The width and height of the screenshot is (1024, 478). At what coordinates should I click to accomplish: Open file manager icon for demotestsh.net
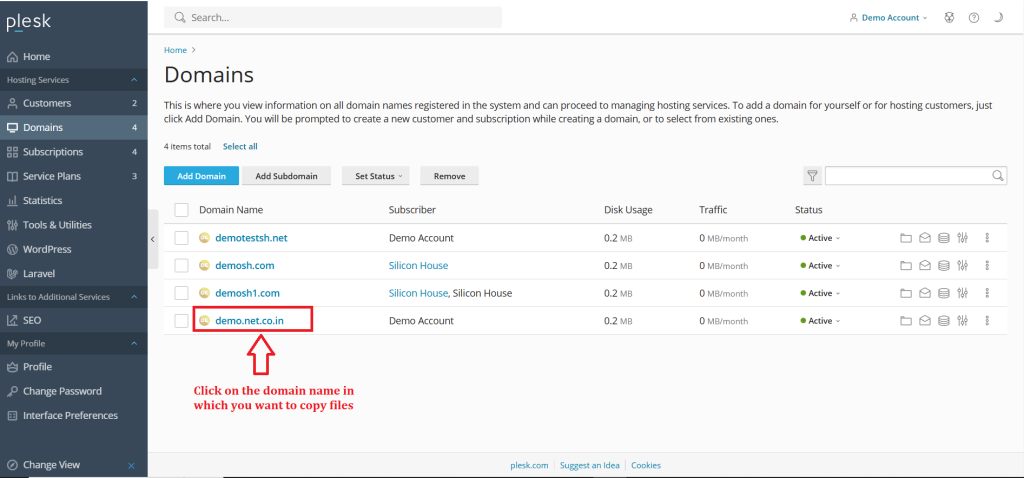[906, 238]
